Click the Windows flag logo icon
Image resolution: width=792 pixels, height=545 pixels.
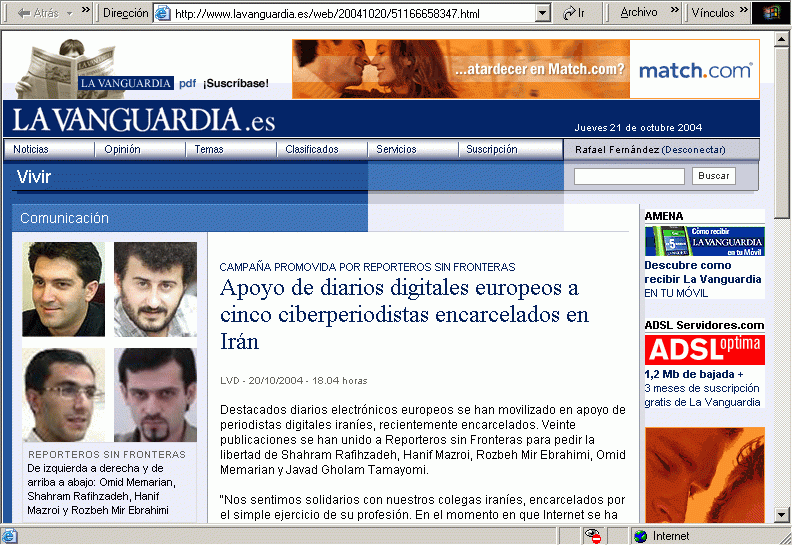[769, 13]
